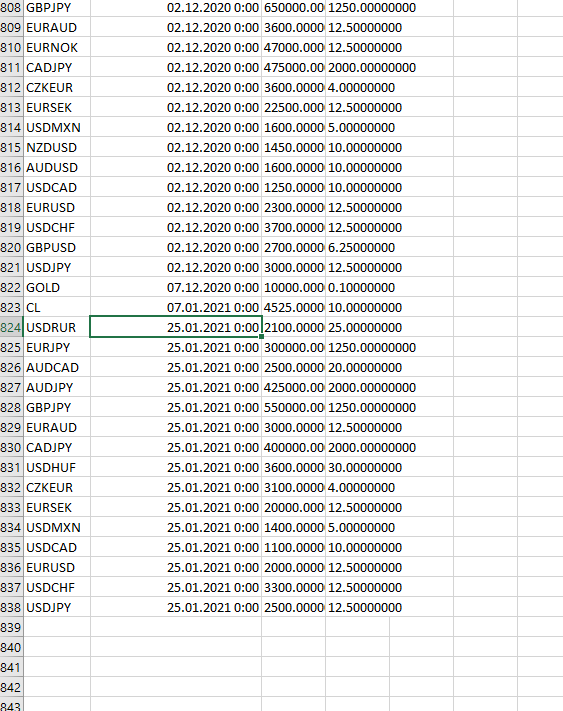This screenshot has width=563, height=711.
Task: Click the GBPJPY cell in row 808
Action: (57, 8)
